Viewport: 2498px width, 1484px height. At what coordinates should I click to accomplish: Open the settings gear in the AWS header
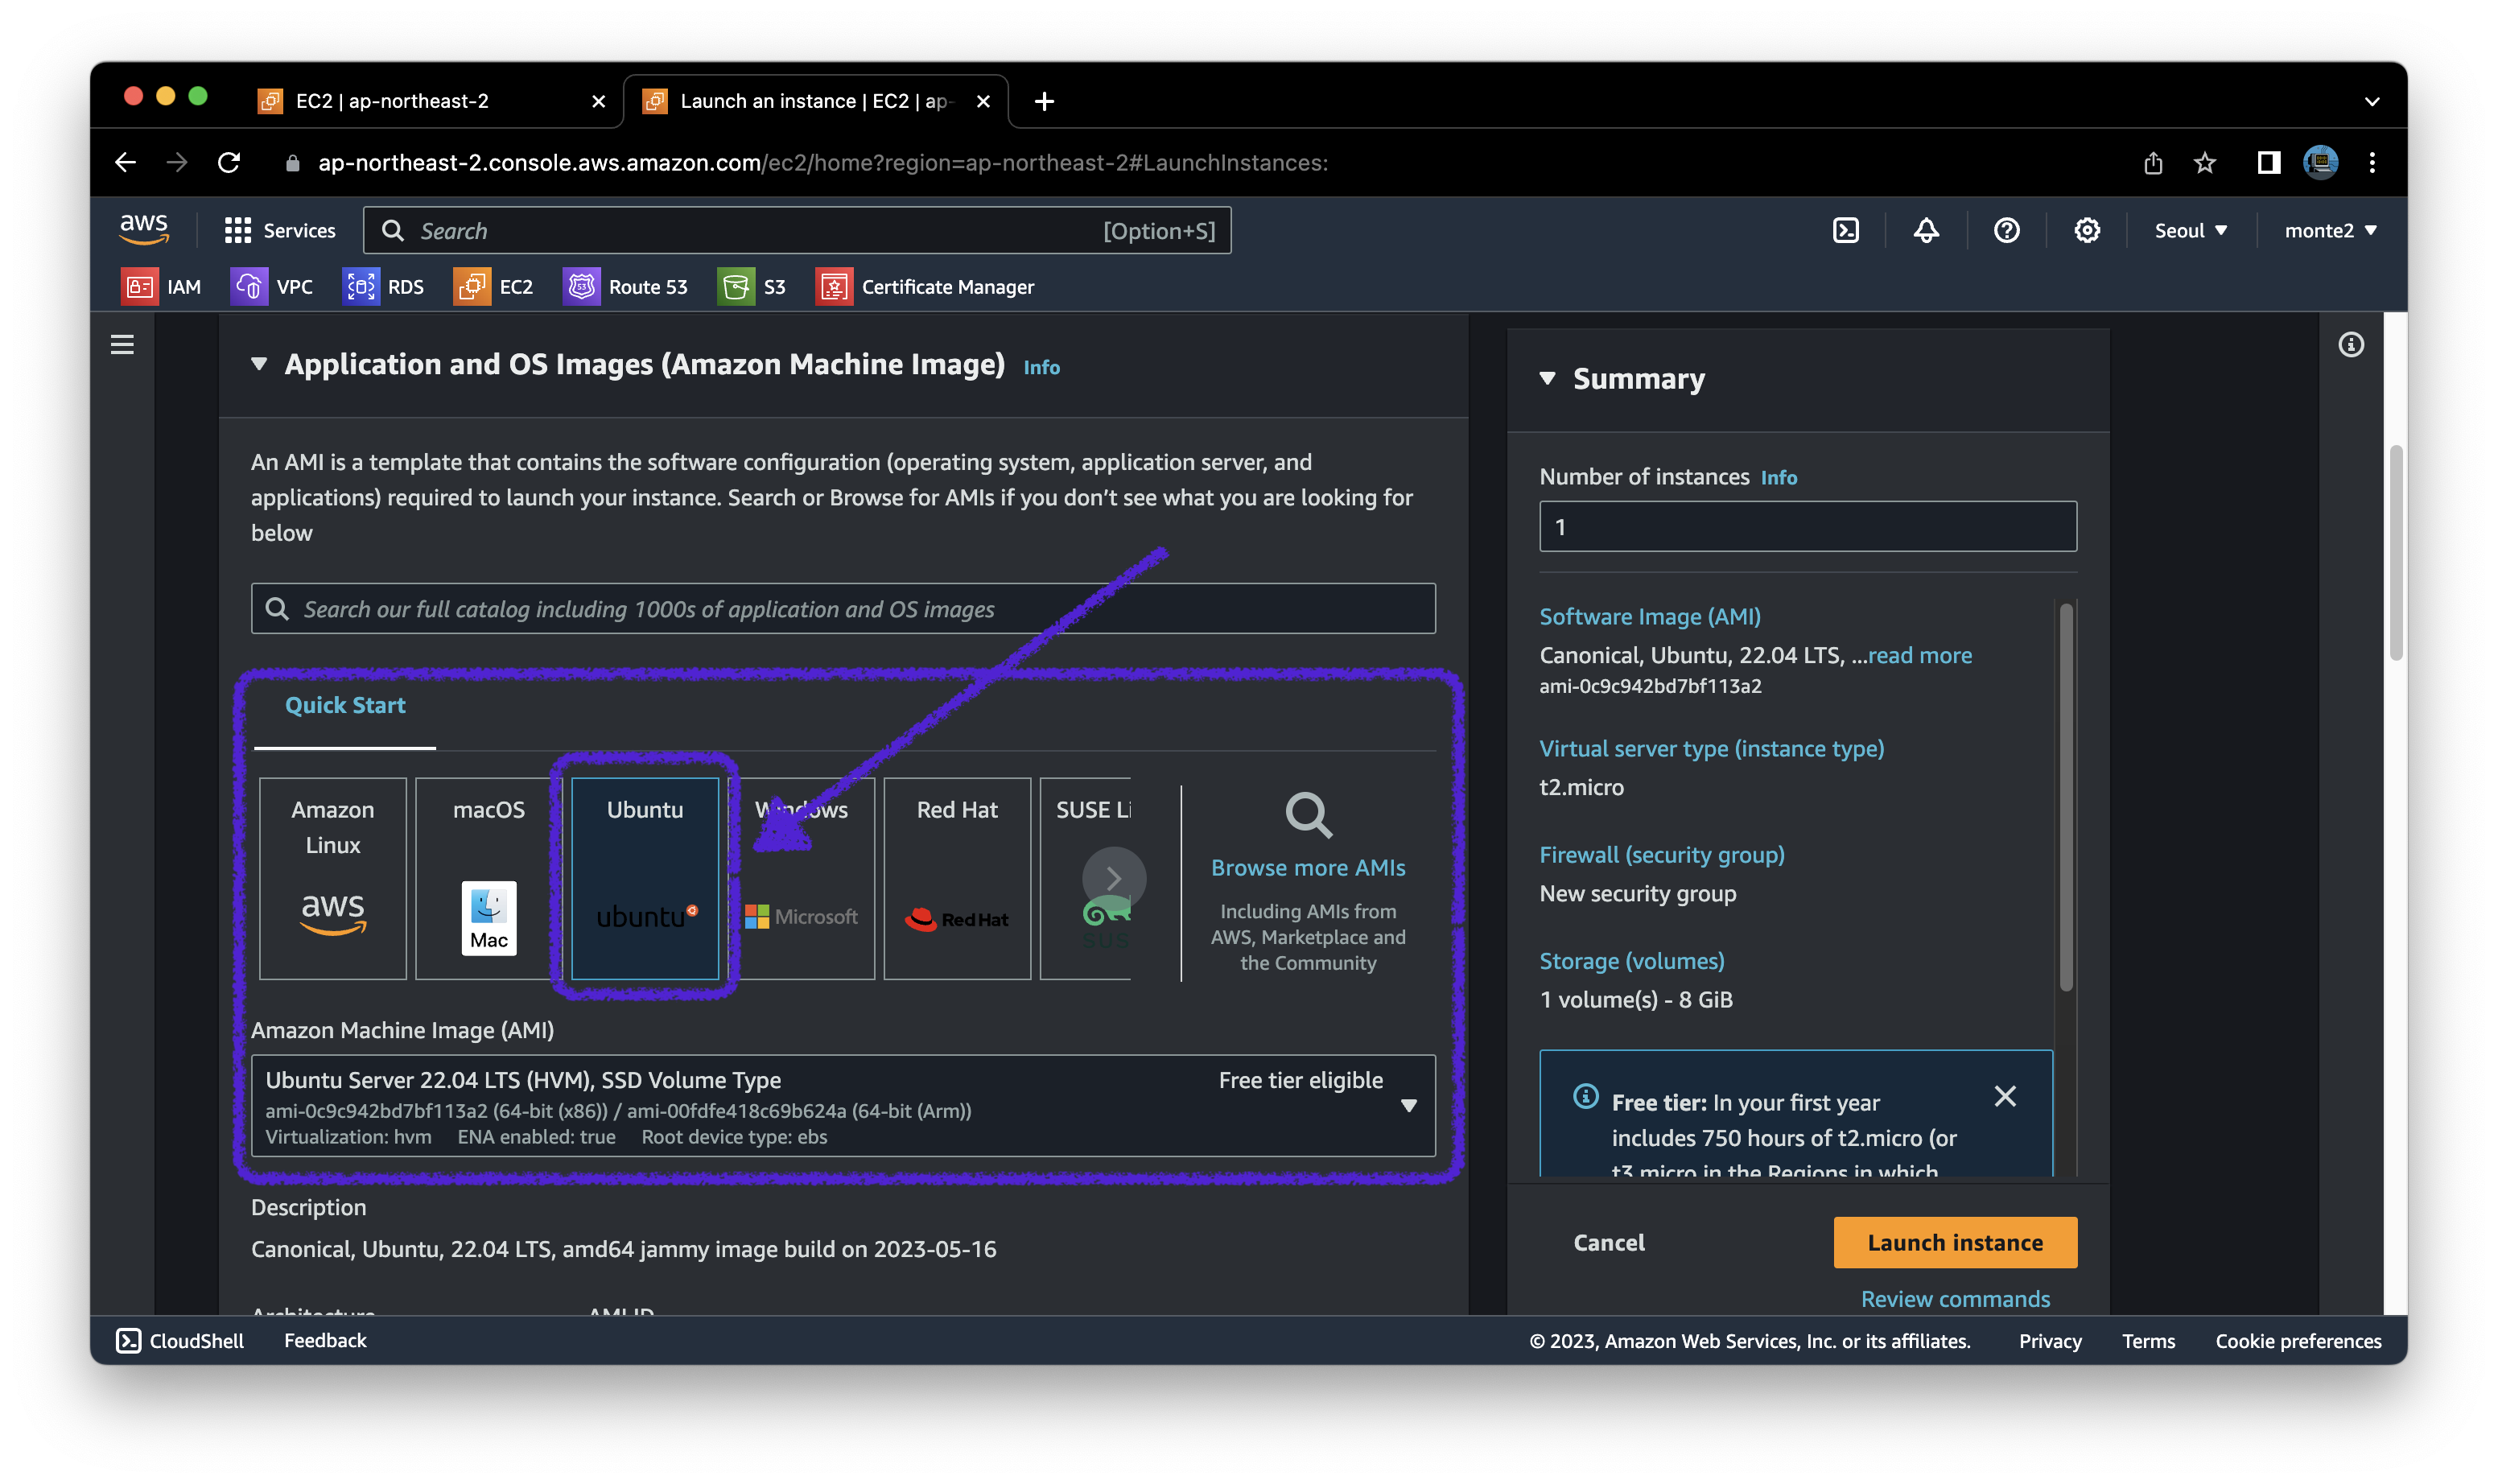click(2086, 231)
